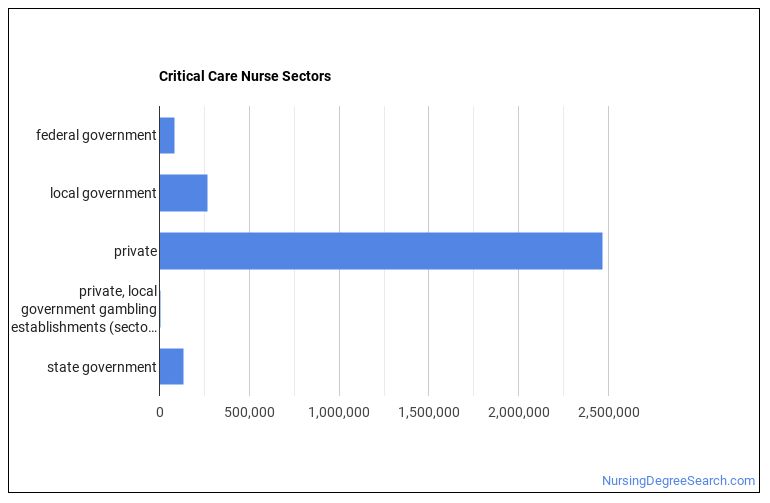
Task: Click the local government axis label
Action: click(103, 193)
